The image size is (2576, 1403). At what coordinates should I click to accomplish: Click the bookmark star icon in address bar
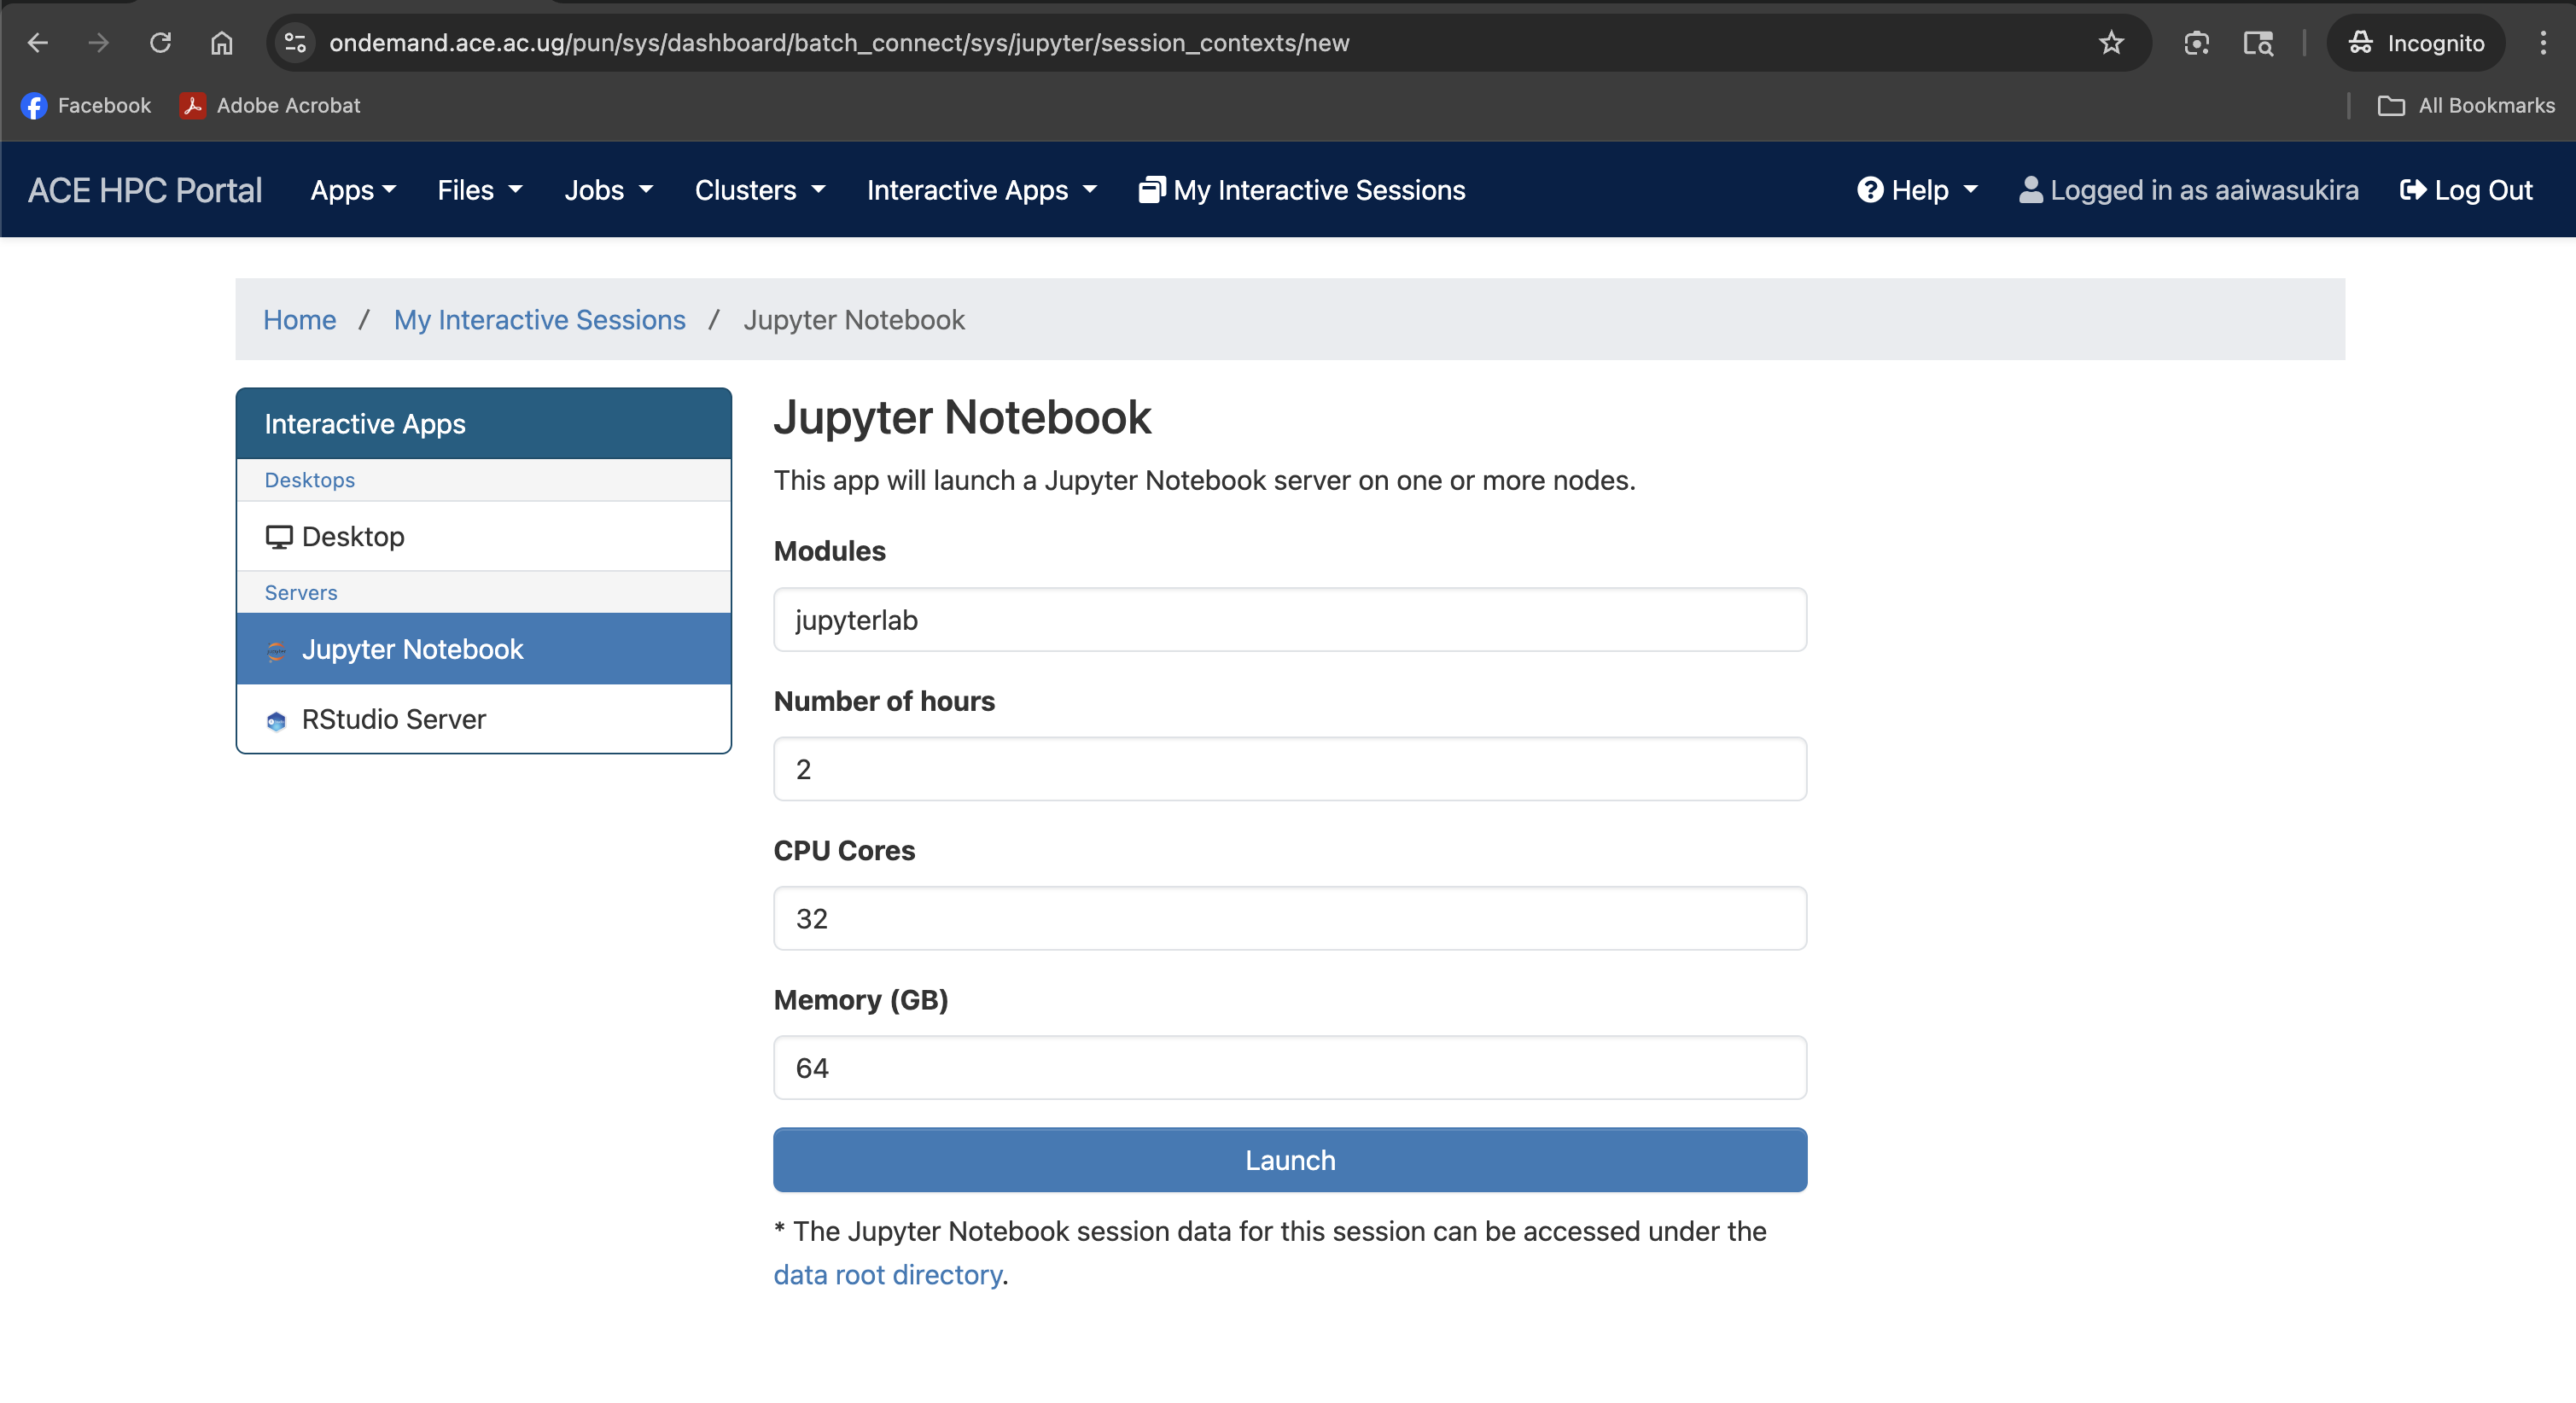point(2110,42)
